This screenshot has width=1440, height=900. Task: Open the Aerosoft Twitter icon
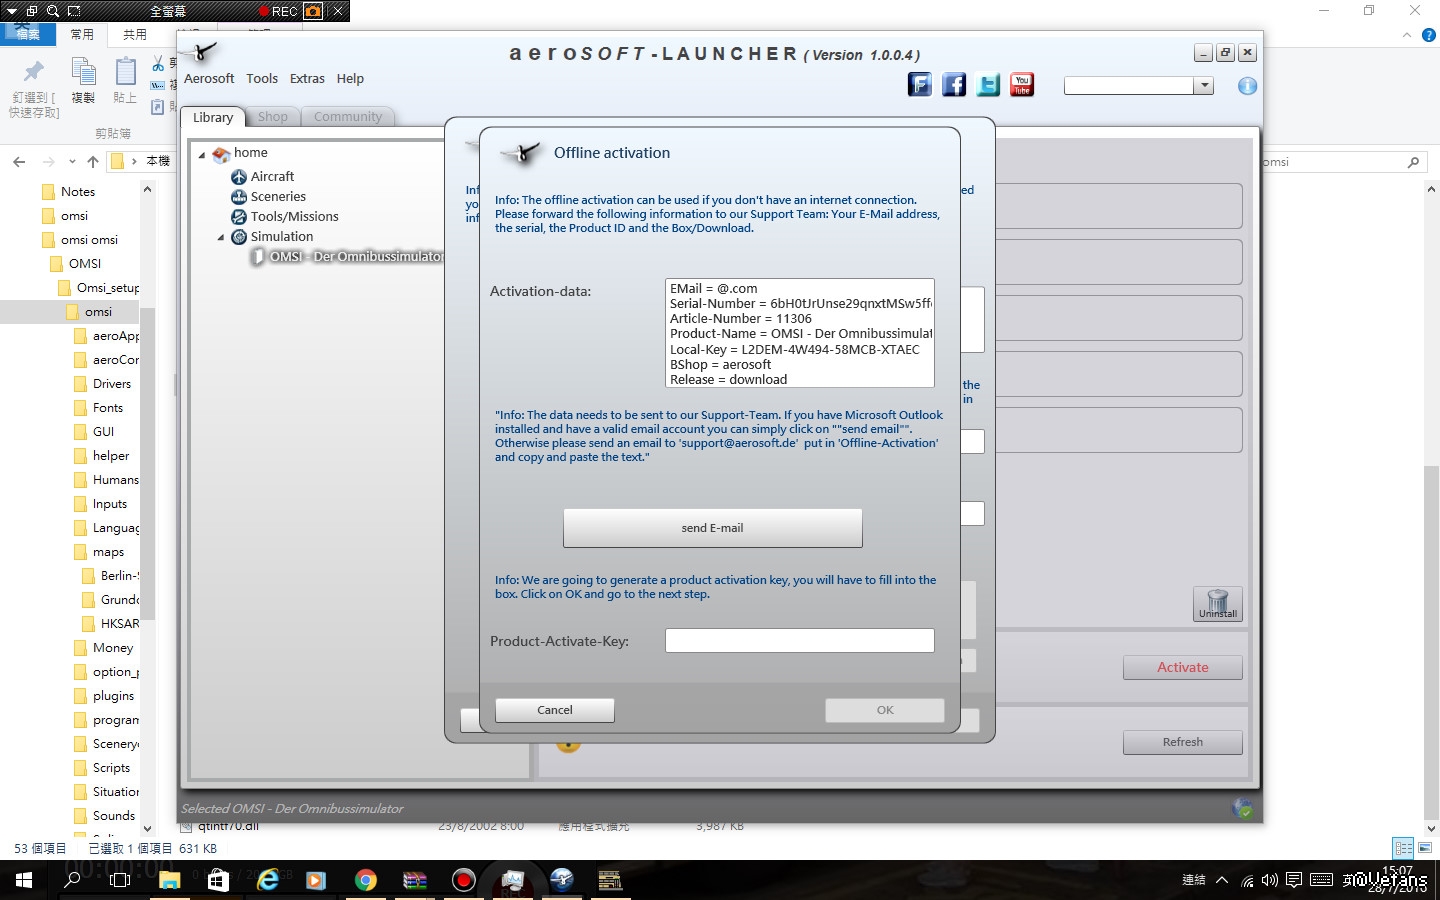(988, 85)
